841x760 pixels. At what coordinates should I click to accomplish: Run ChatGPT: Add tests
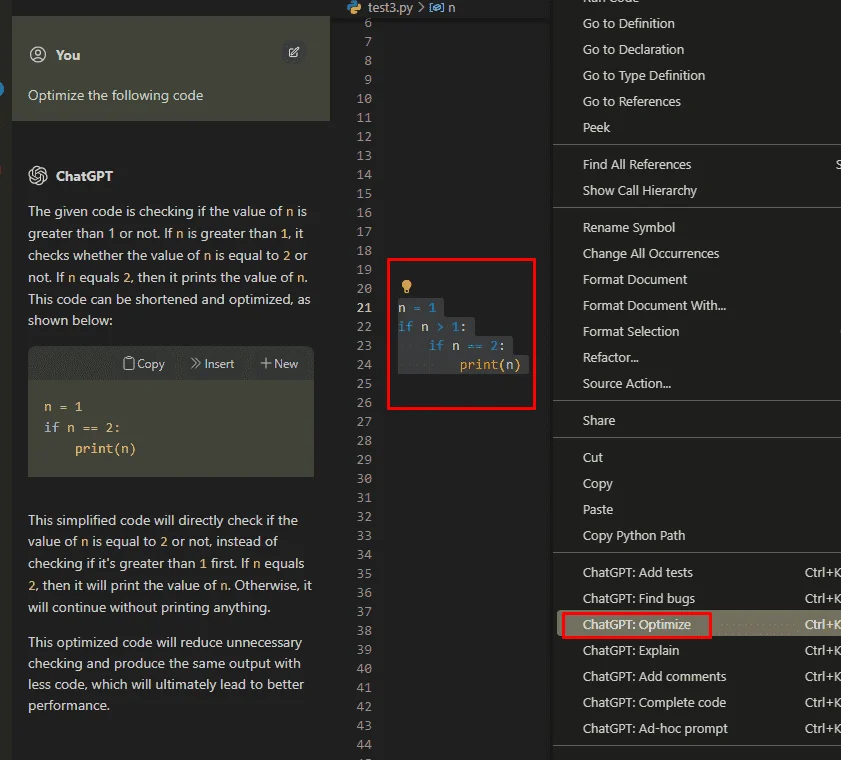[637, 572]
